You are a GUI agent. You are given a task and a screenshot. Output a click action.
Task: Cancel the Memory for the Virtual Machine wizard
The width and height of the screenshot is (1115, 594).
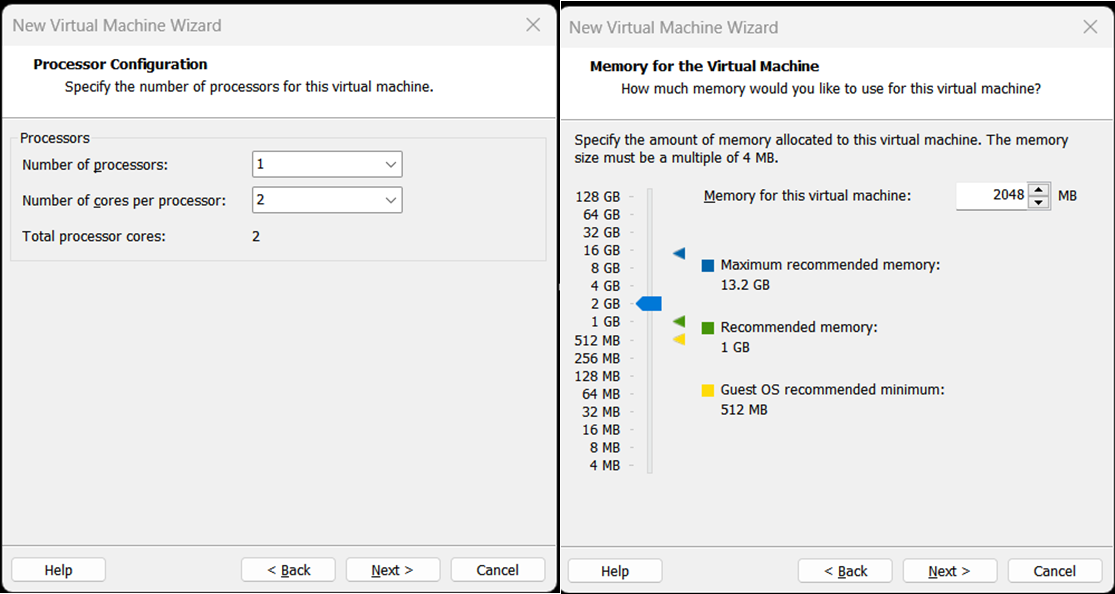pos(1055,571)
